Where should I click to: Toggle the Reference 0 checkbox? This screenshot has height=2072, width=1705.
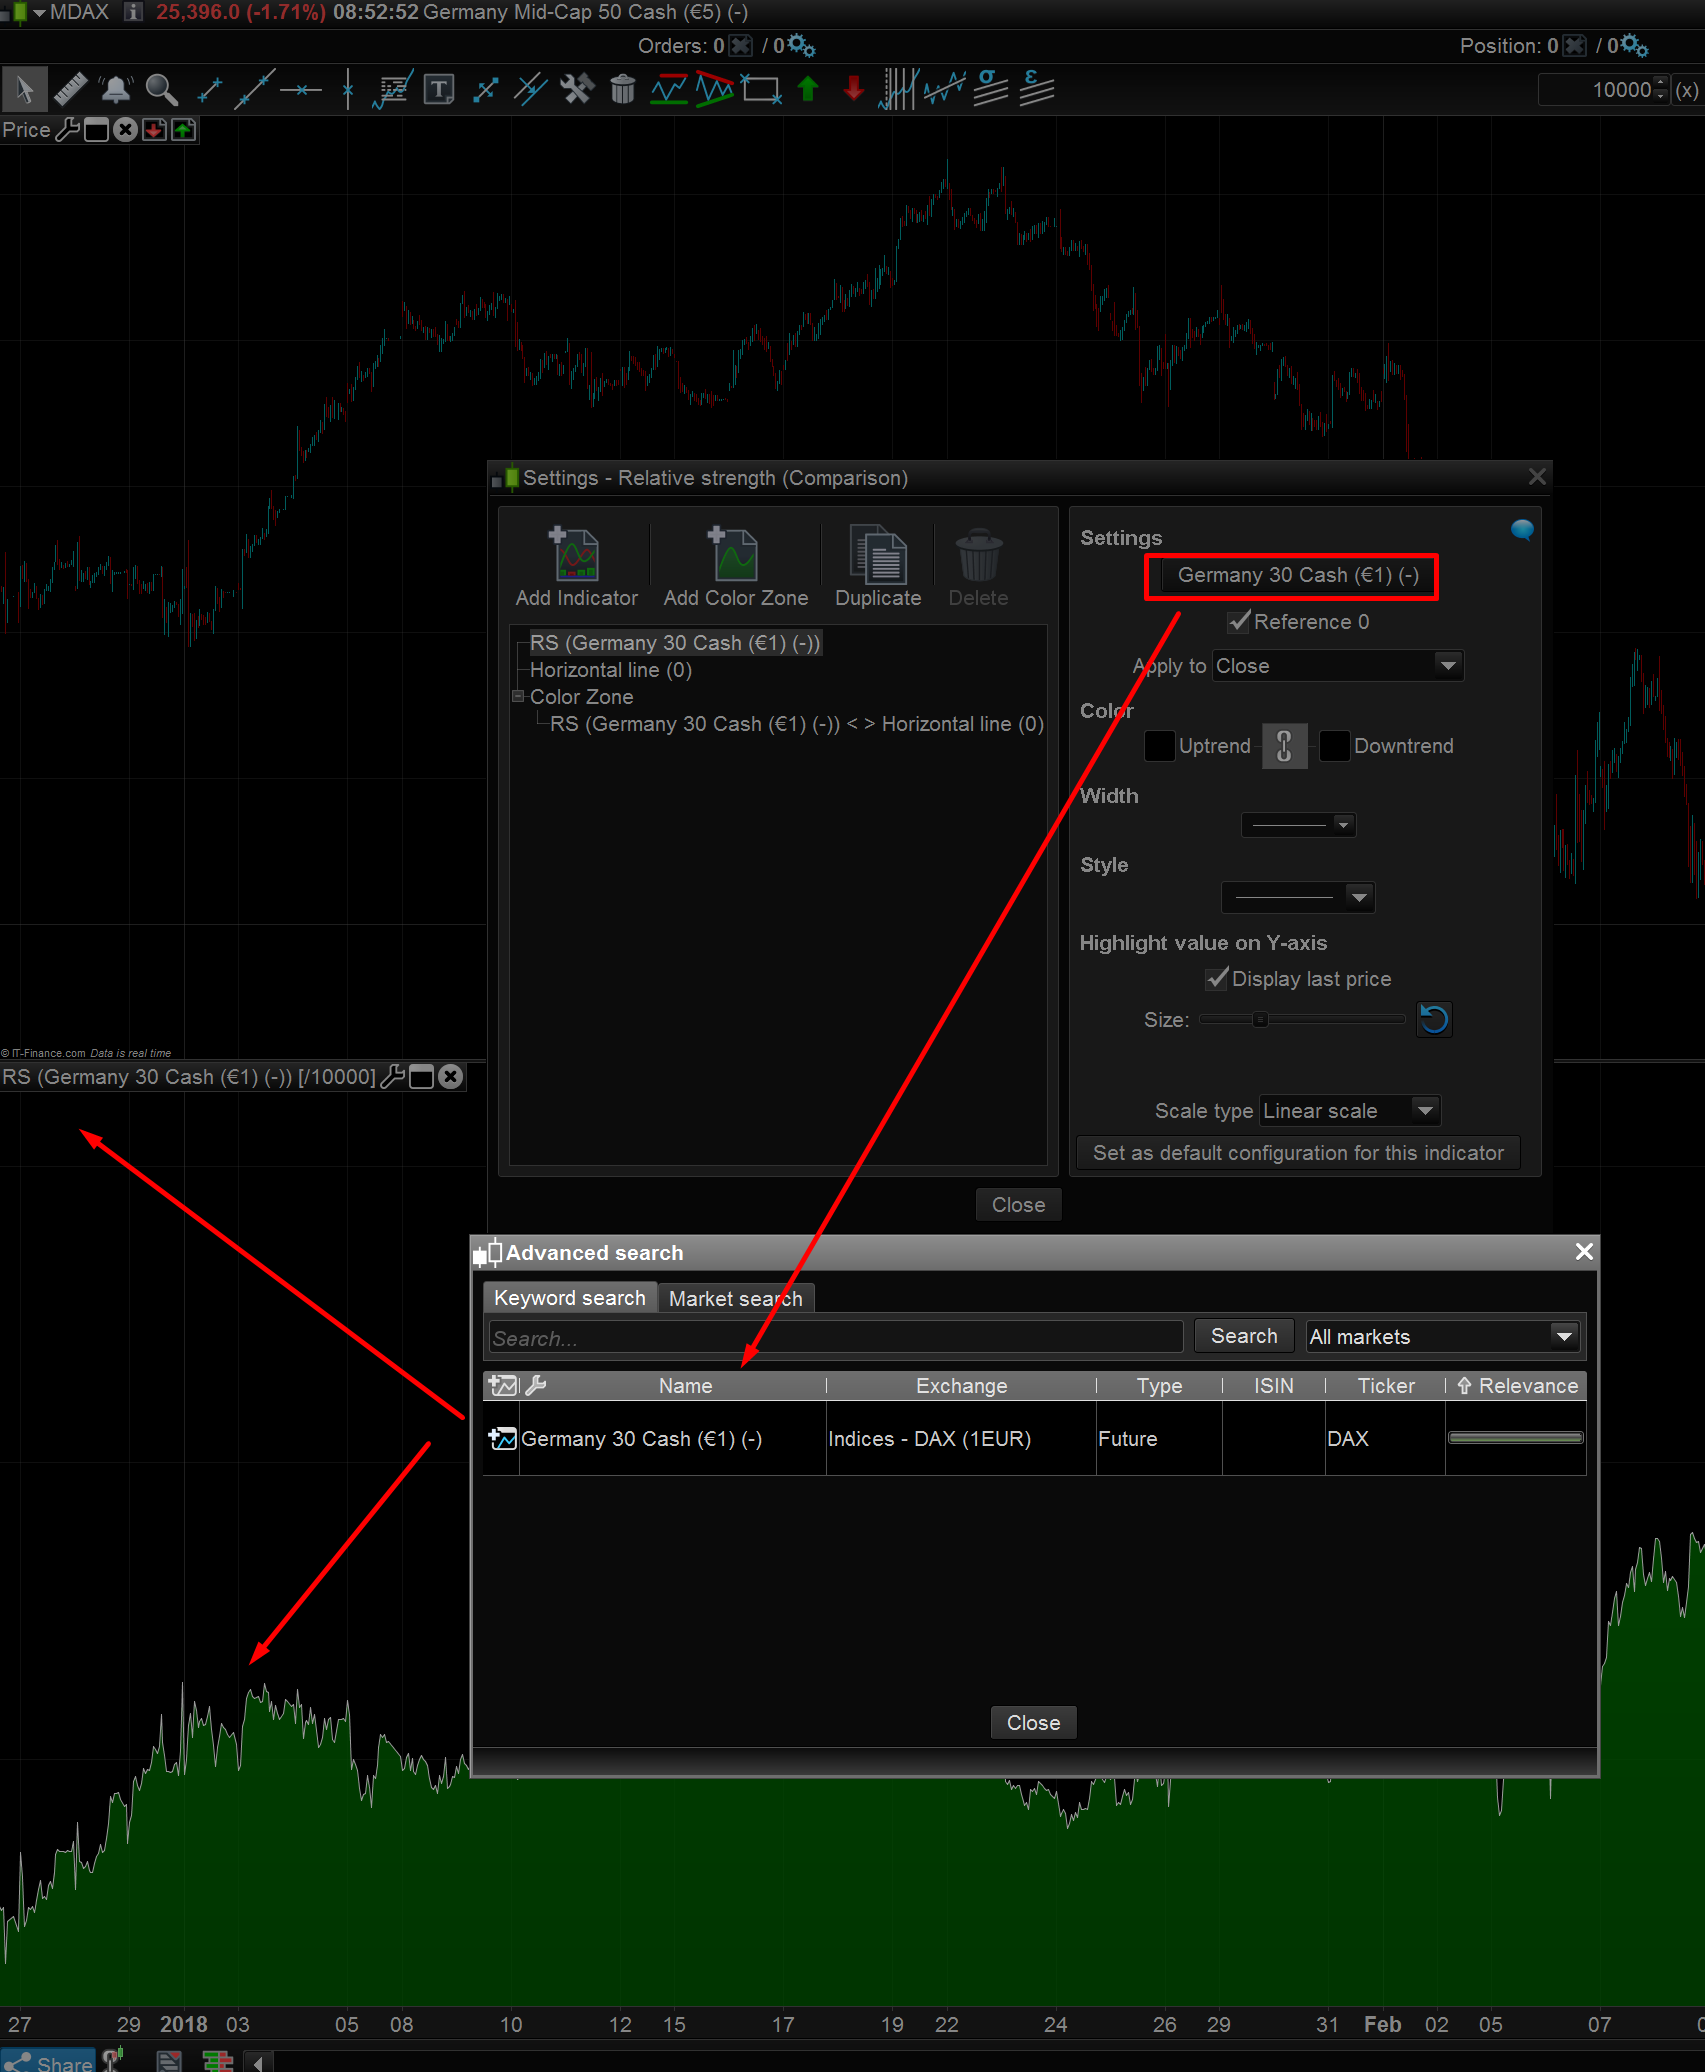click(1239, 622)
